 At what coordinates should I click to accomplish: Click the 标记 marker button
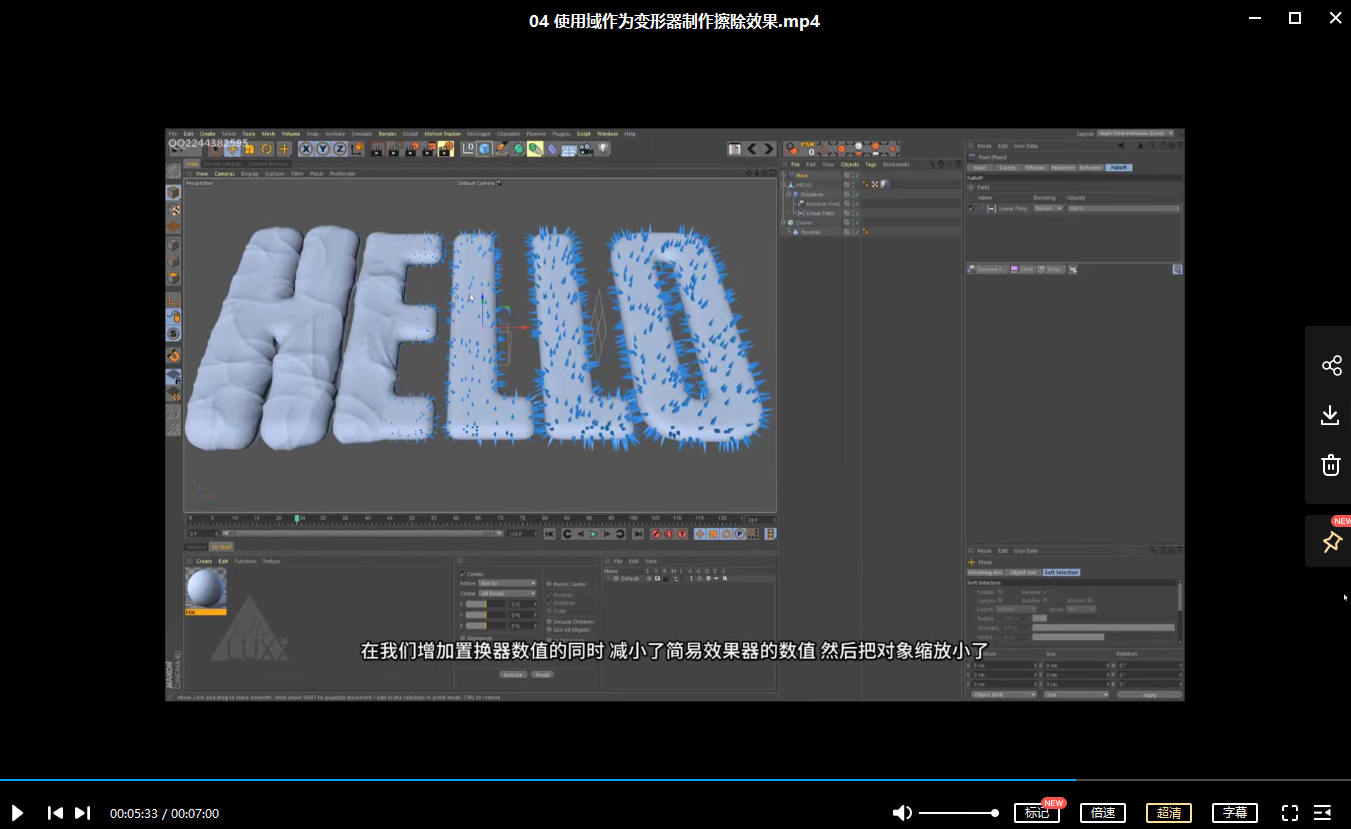[x=1037, y=813]
